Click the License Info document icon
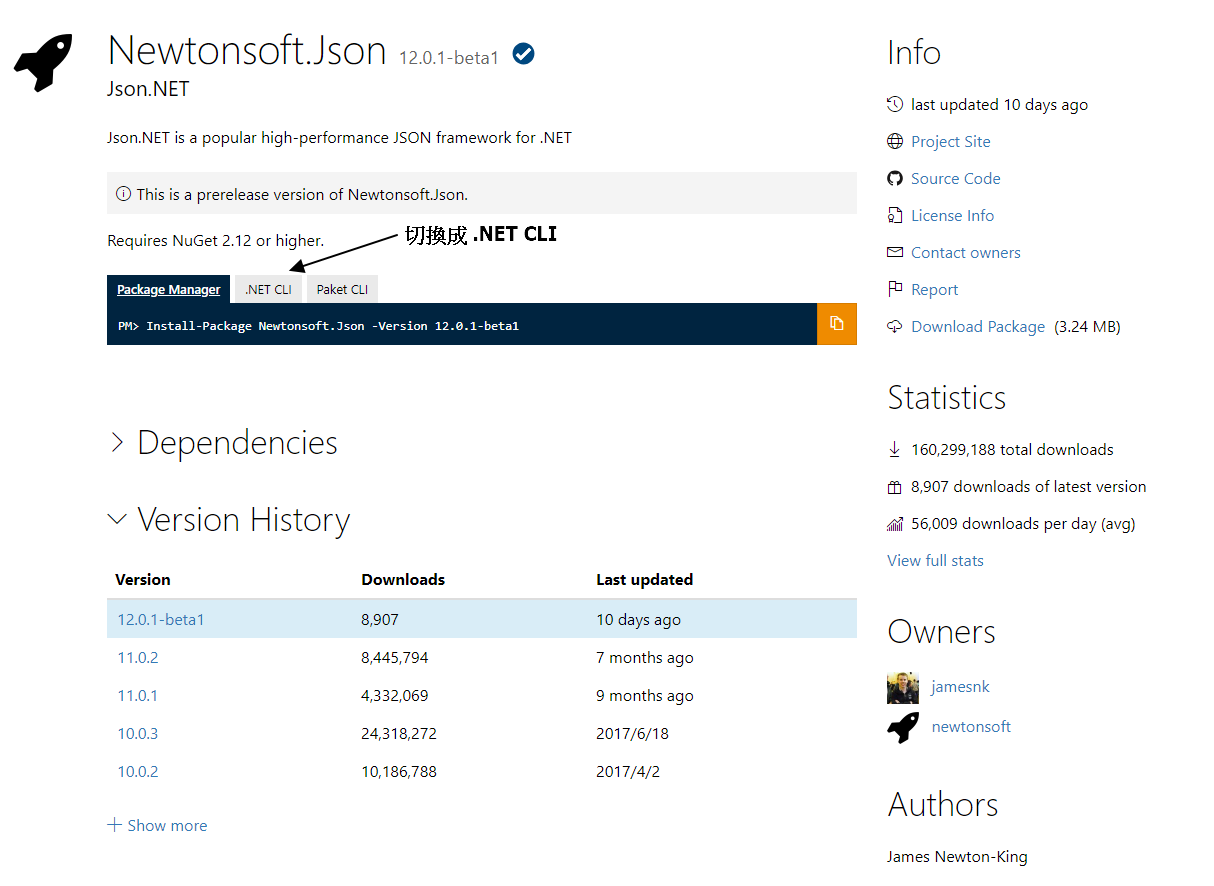This screenshot has width=1214, height=886. (x=895, y=215)
